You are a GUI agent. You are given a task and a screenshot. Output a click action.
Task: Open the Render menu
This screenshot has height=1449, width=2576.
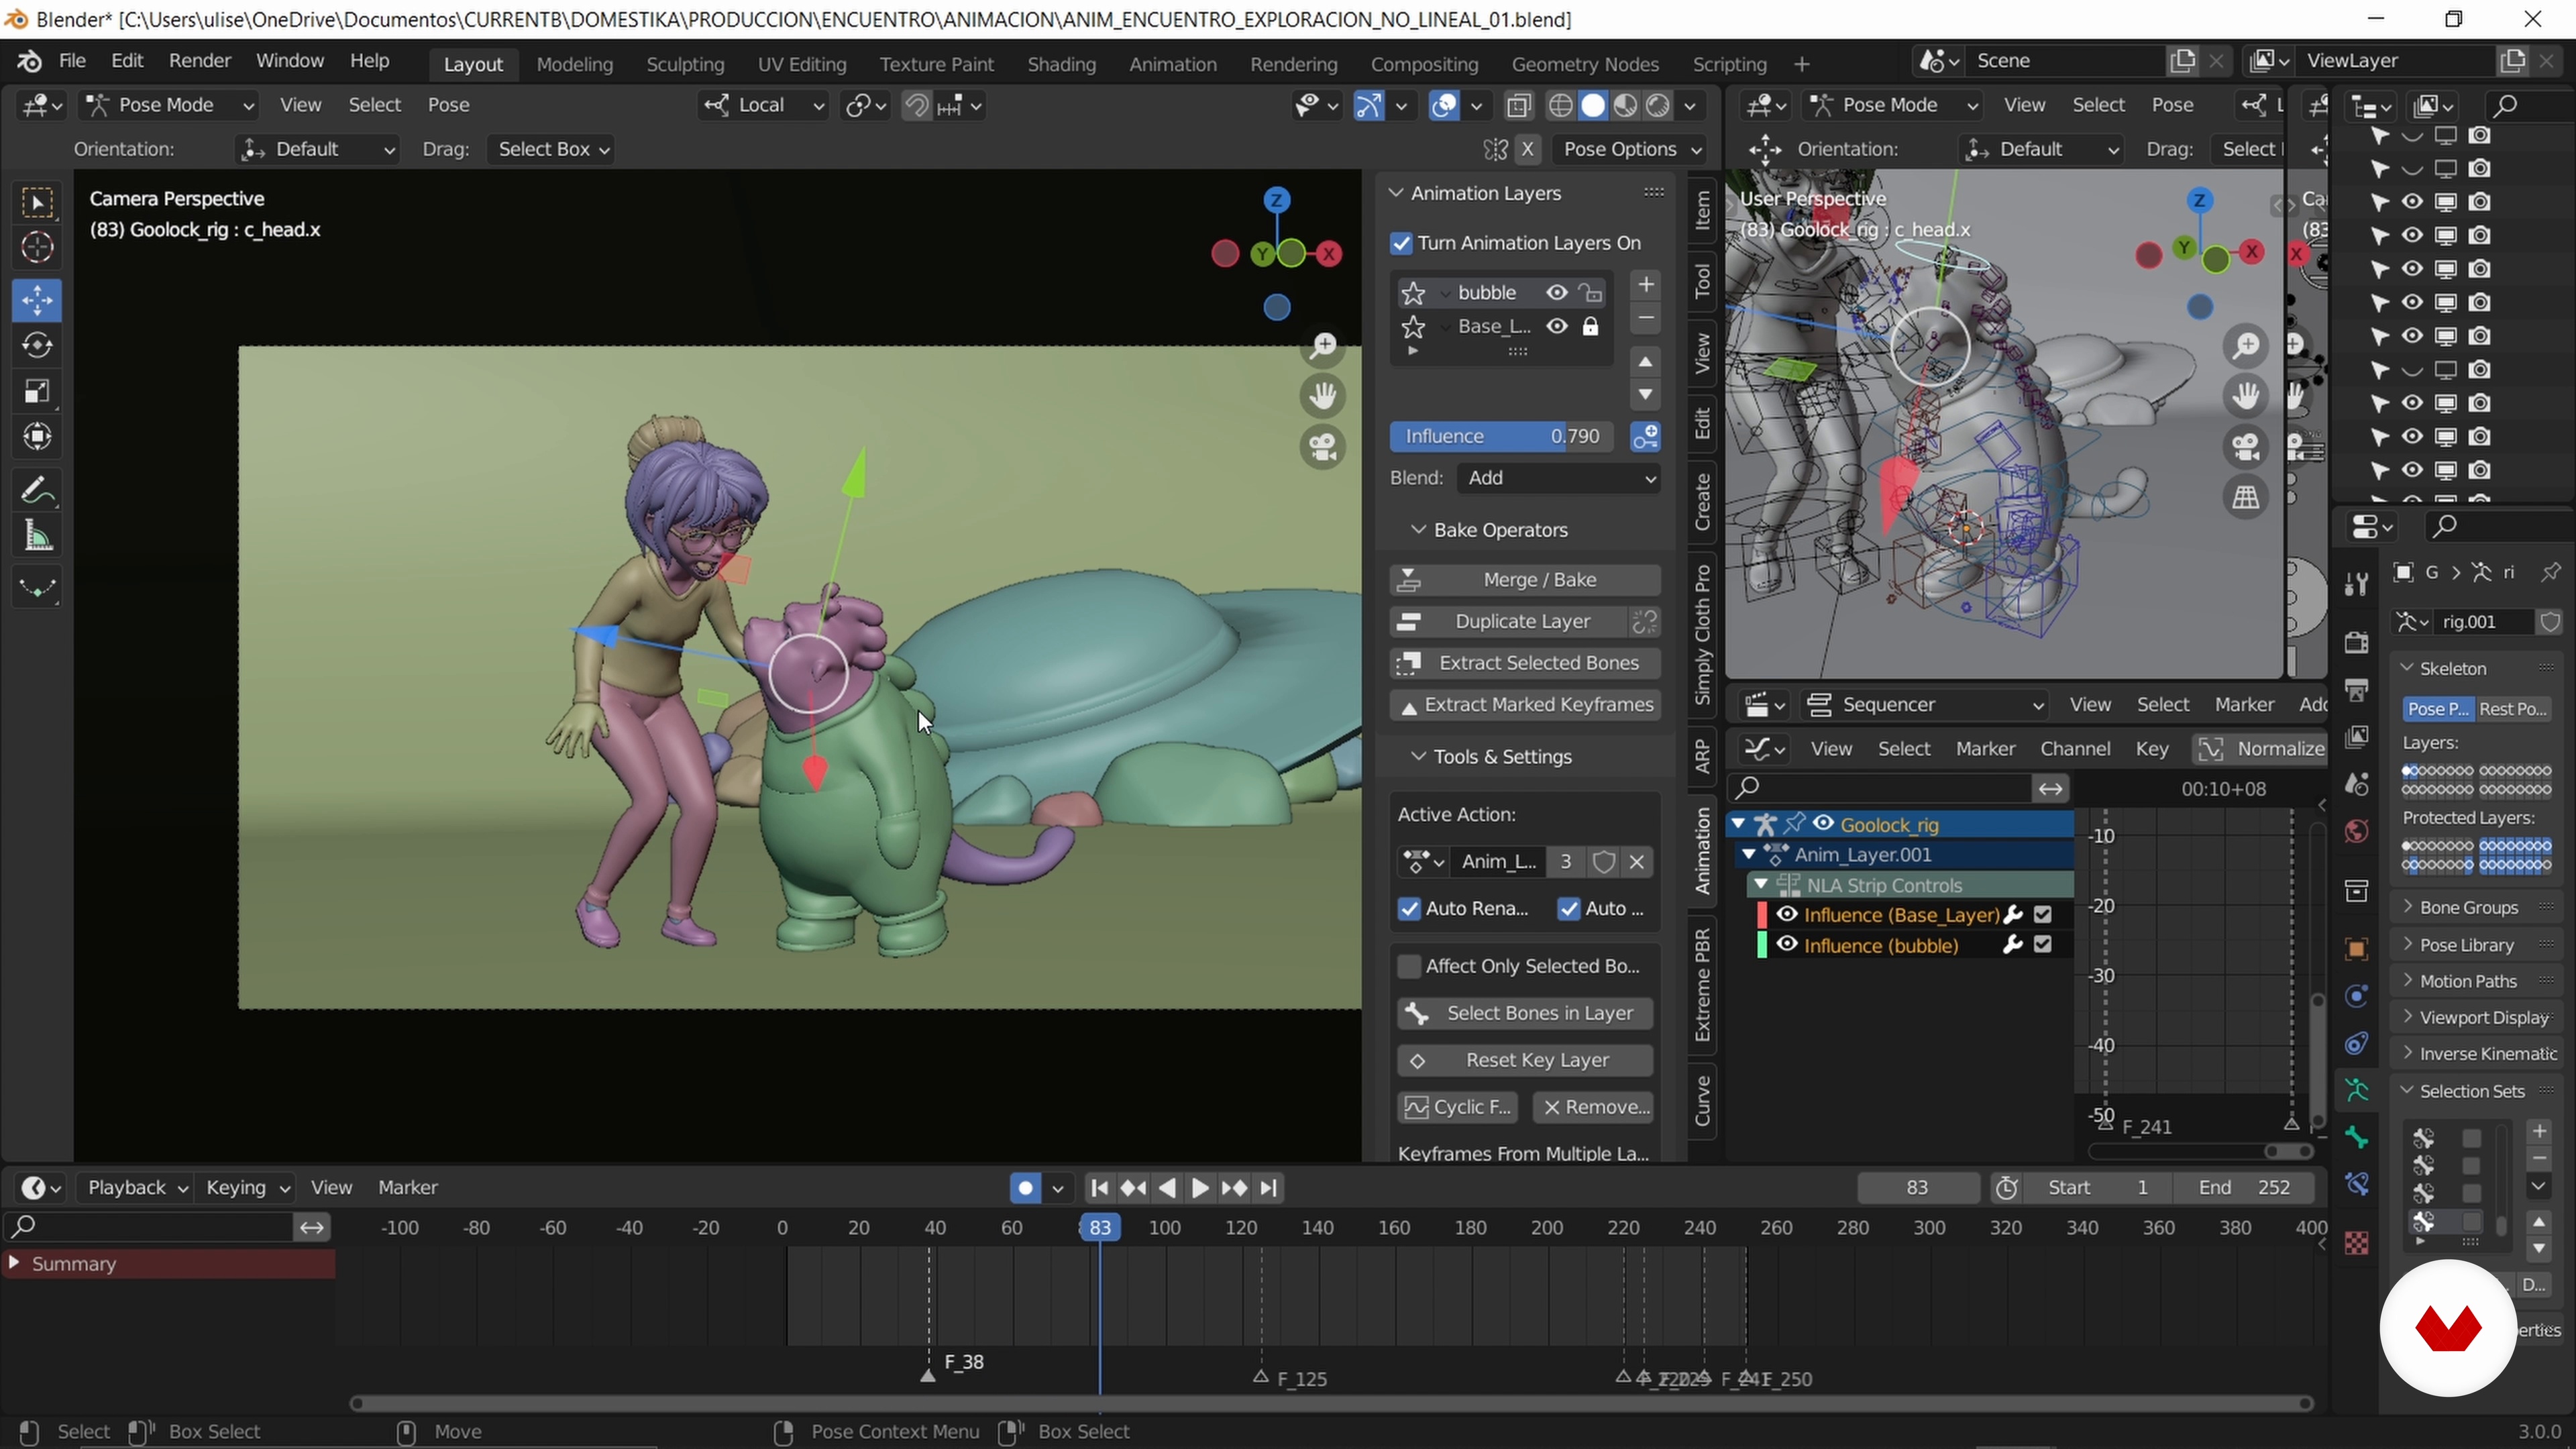[x=199, y=61]
